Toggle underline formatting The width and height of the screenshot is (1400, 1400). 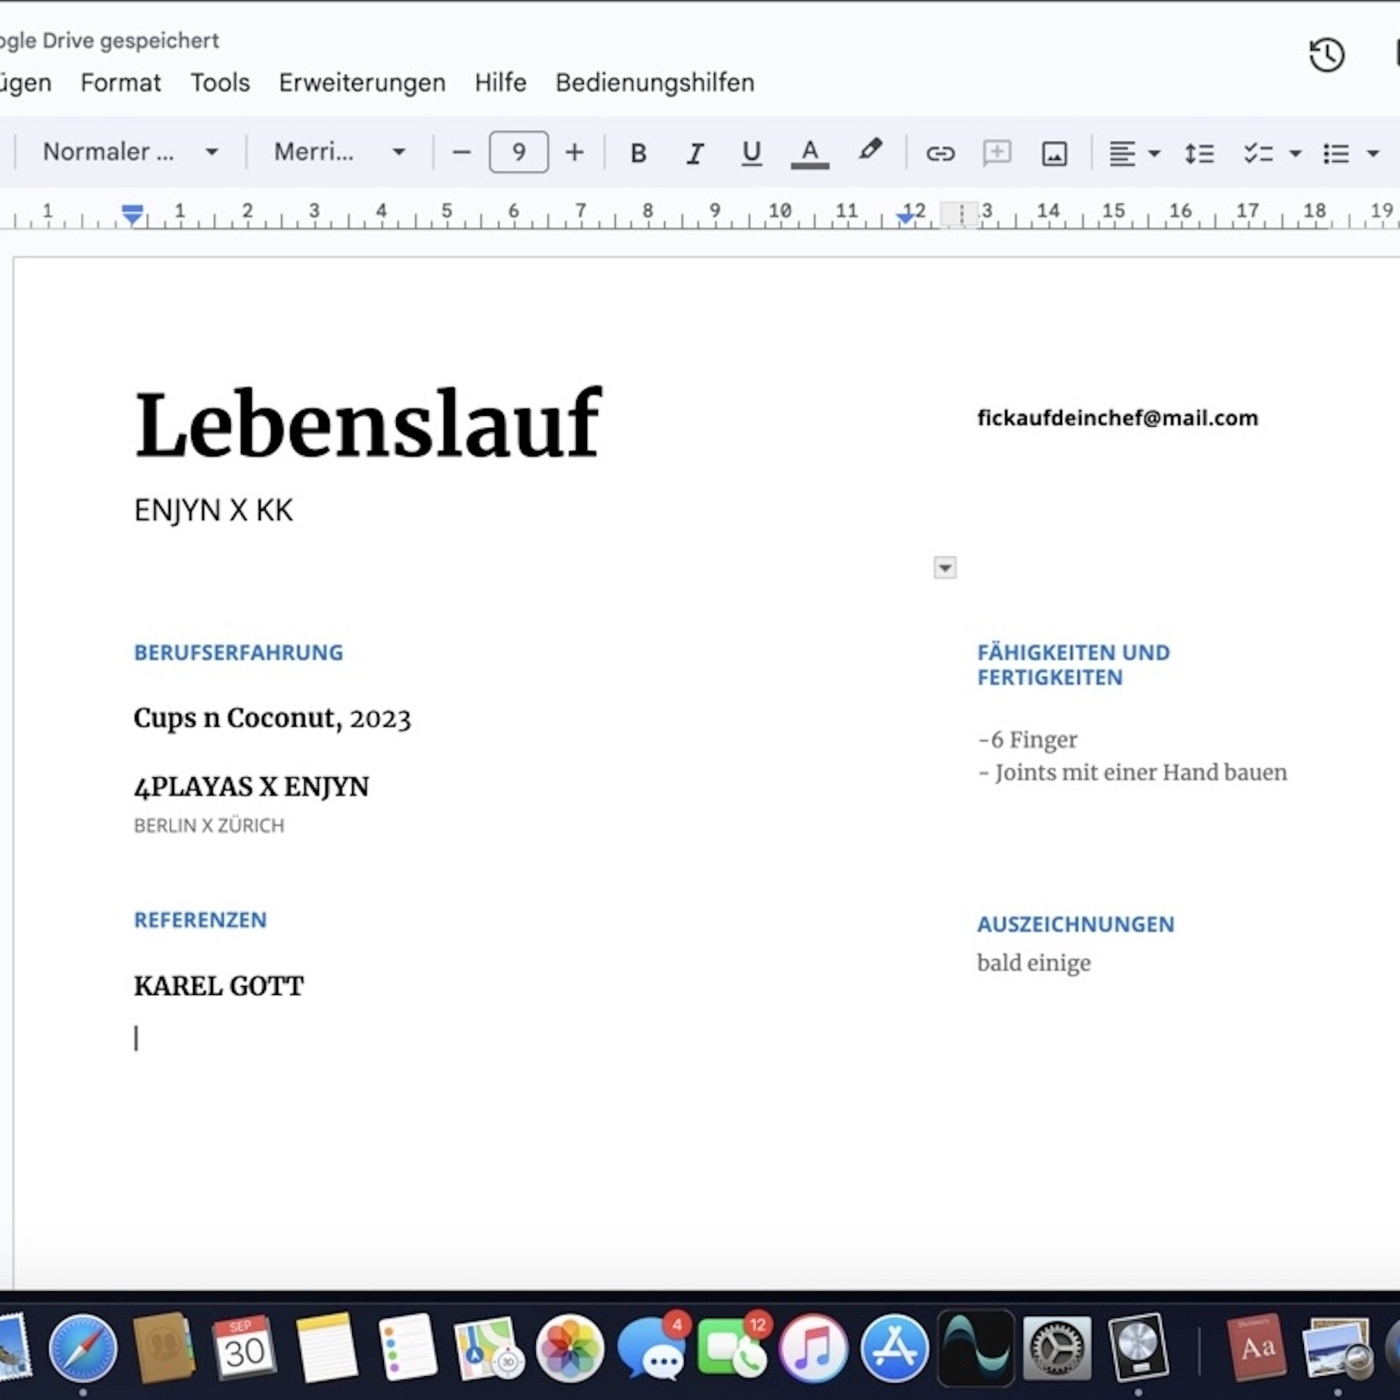point(751,153)
